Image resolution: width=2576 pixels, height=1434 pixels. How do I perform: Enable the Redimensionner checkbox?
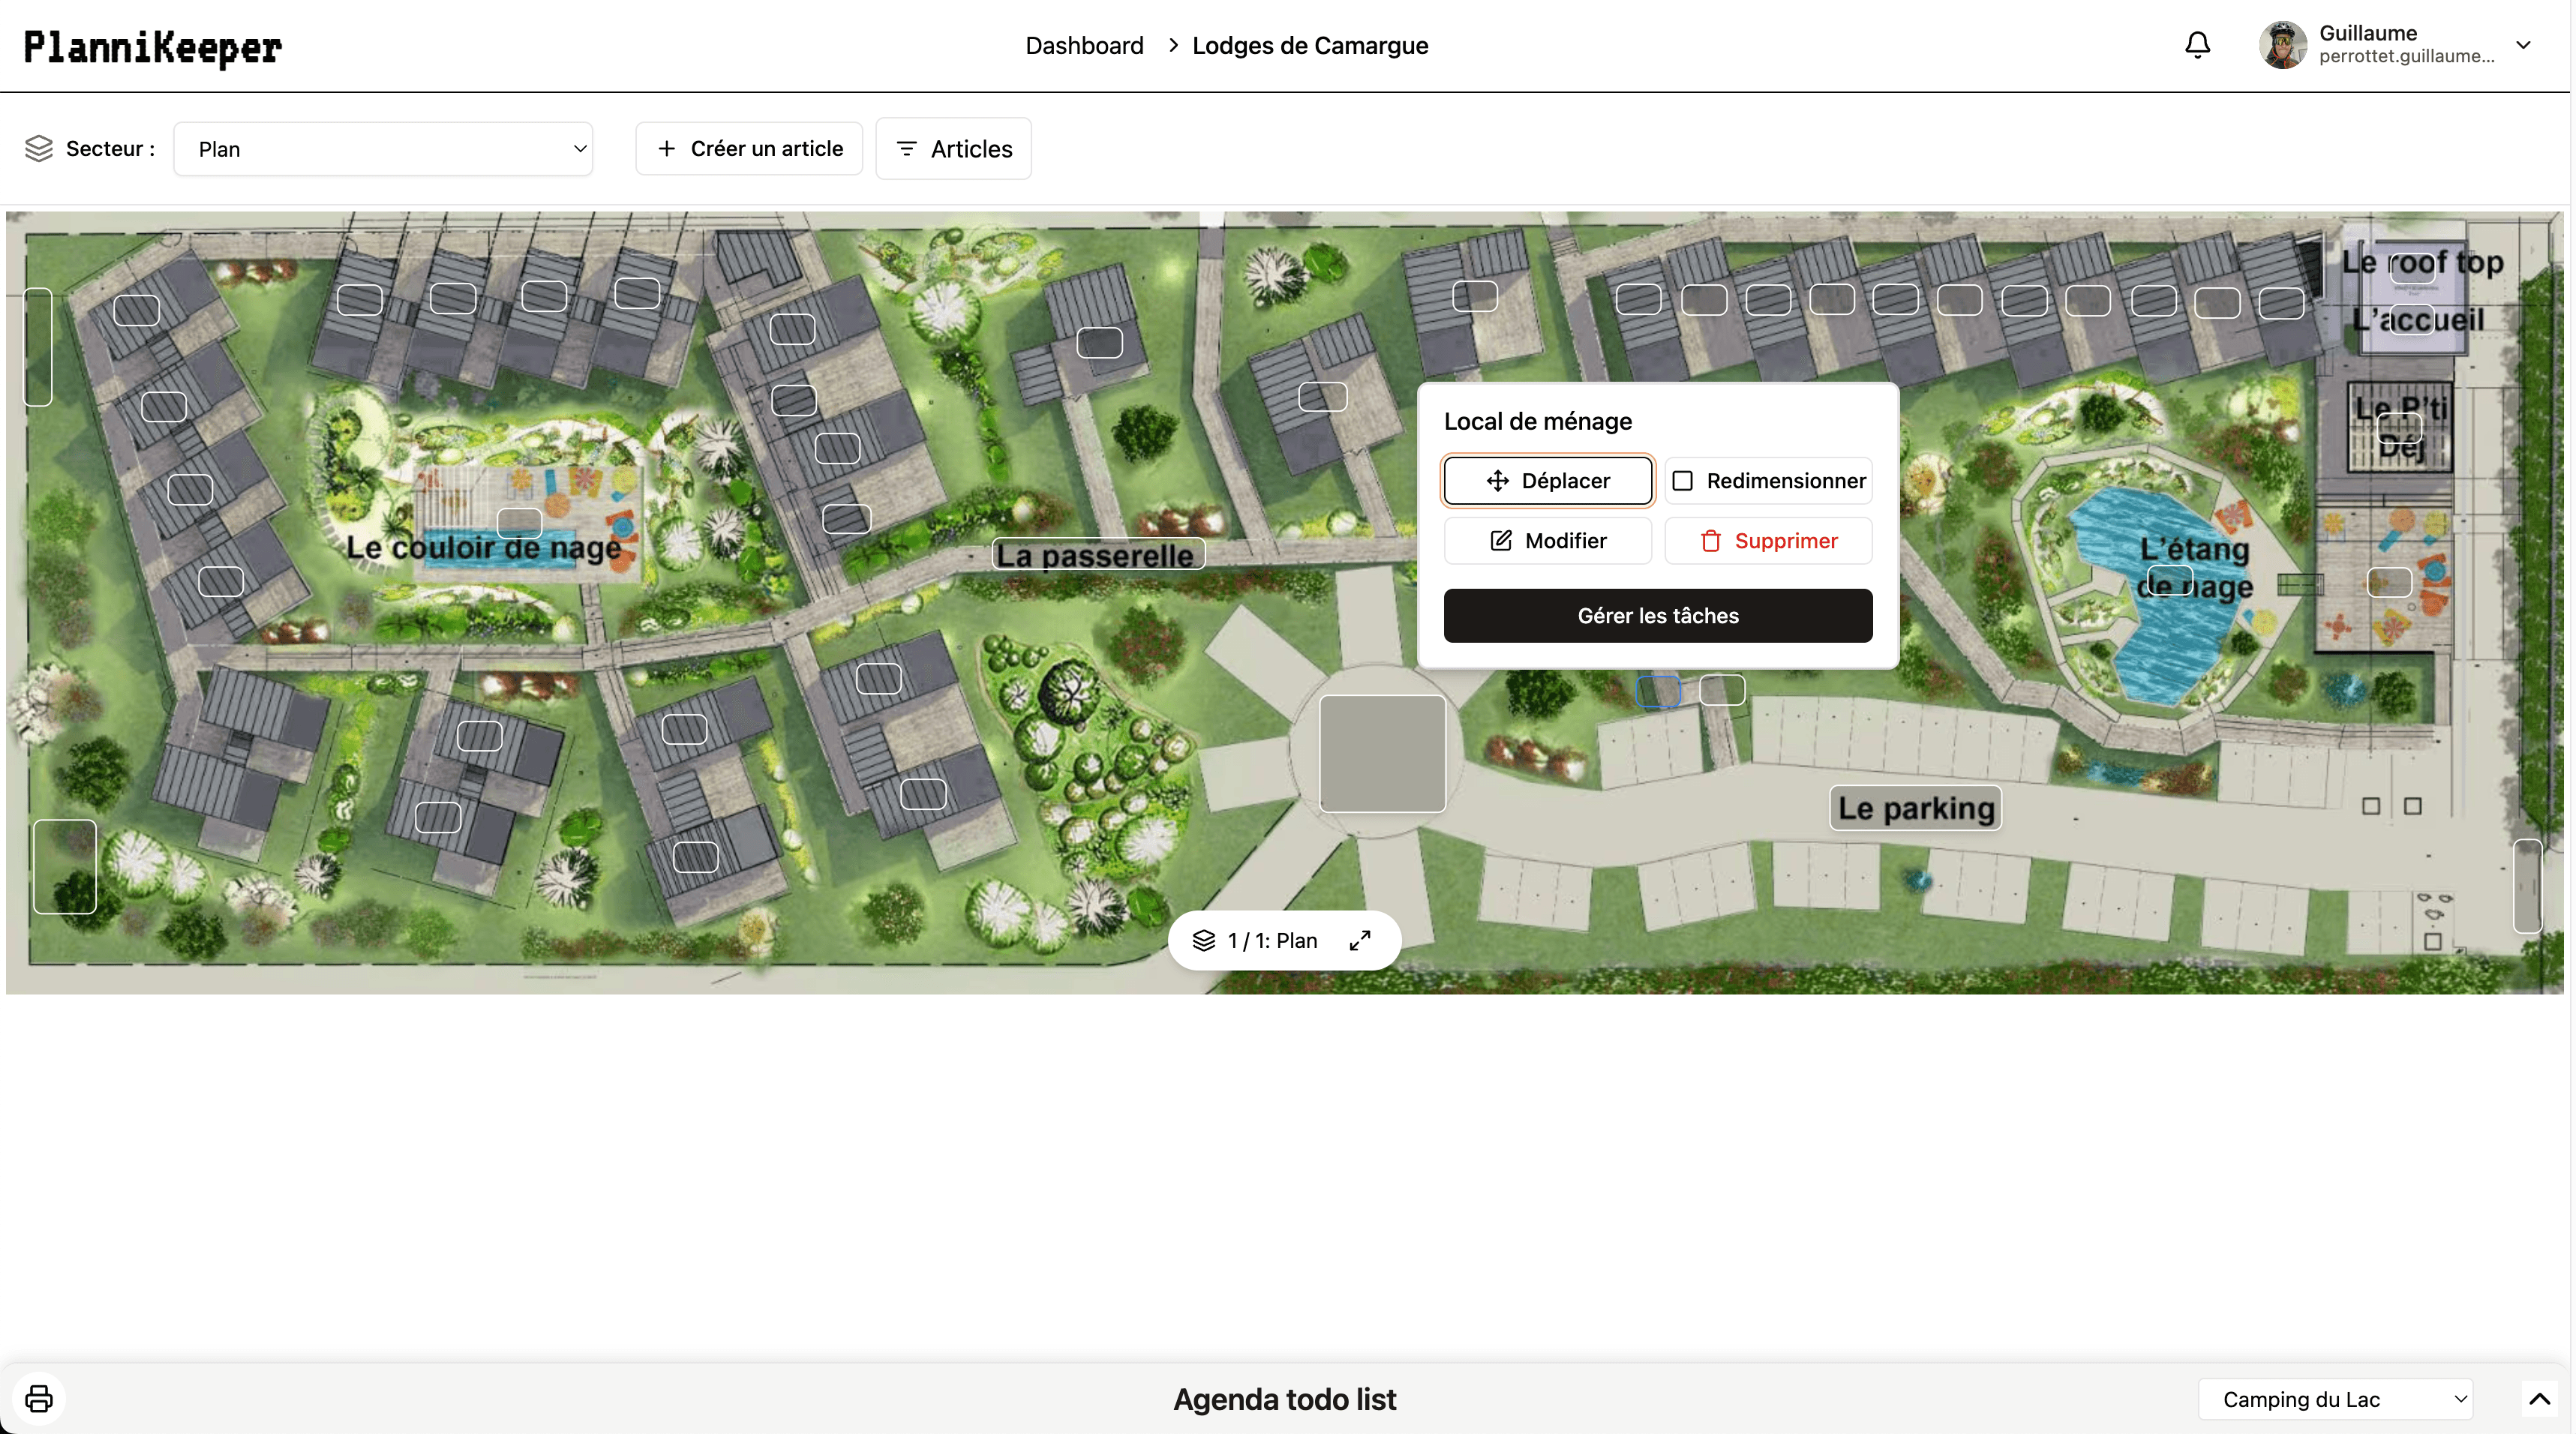pyautogui.click(x=1683, y=480)
